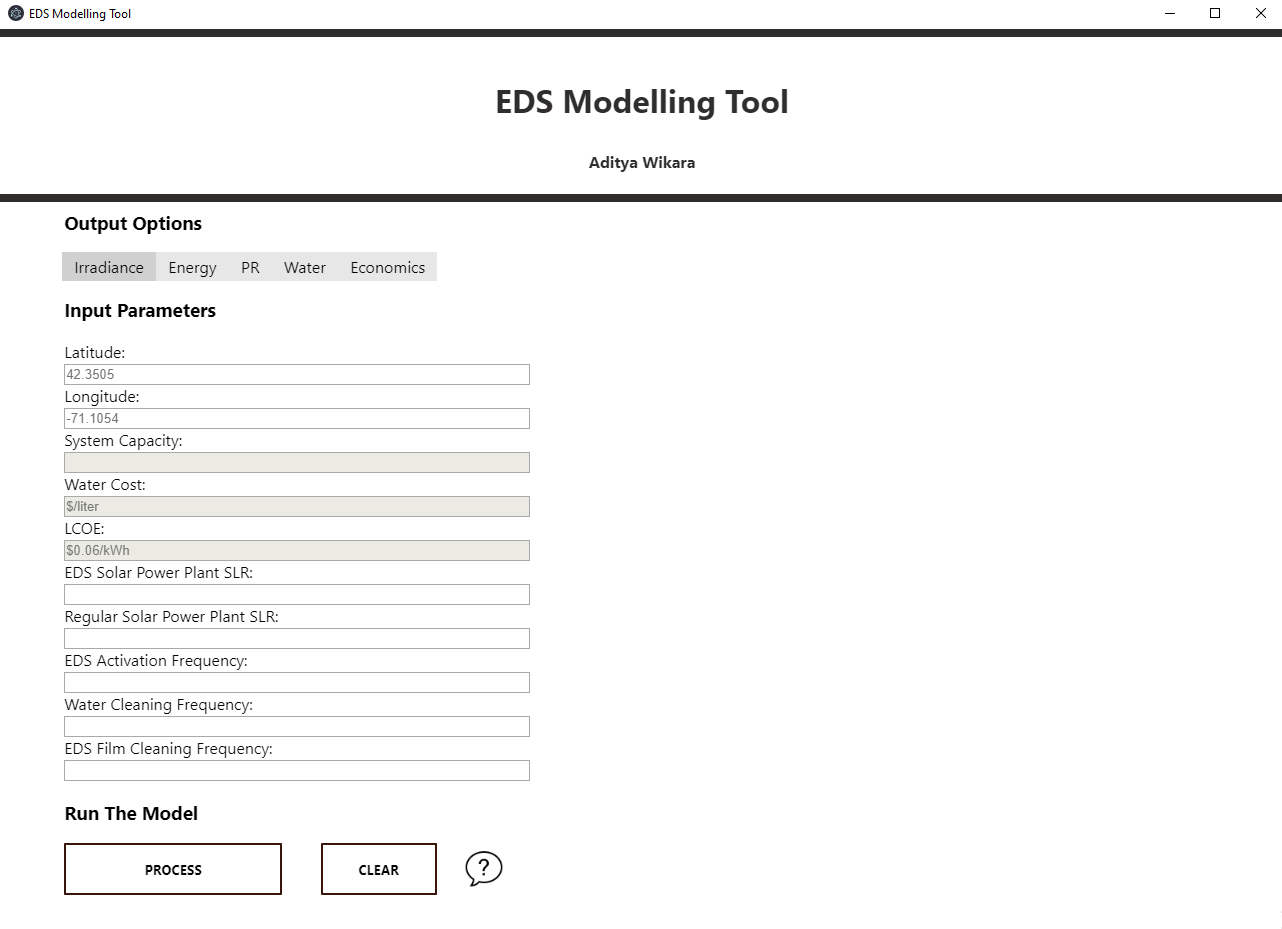Open the help question mark icon
This screenshot has width=1282, height=929.
(484, 869)
